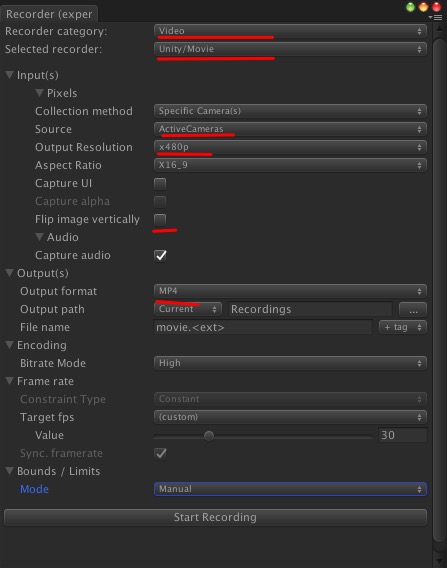Collapse the Bounds / Limits section triangle
The height and width of the screenshot is (568, 447).
tap(10, 471)
